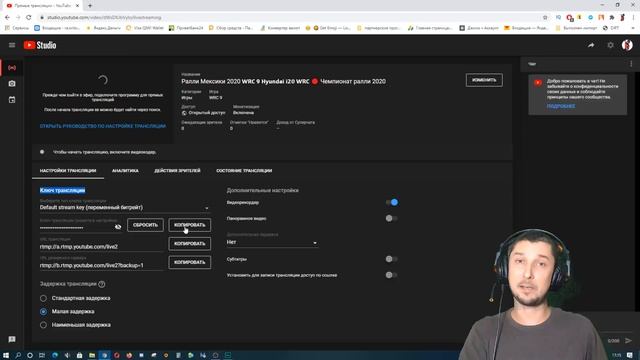
Task: Open the account avatar menu
Action: point(627,45)
